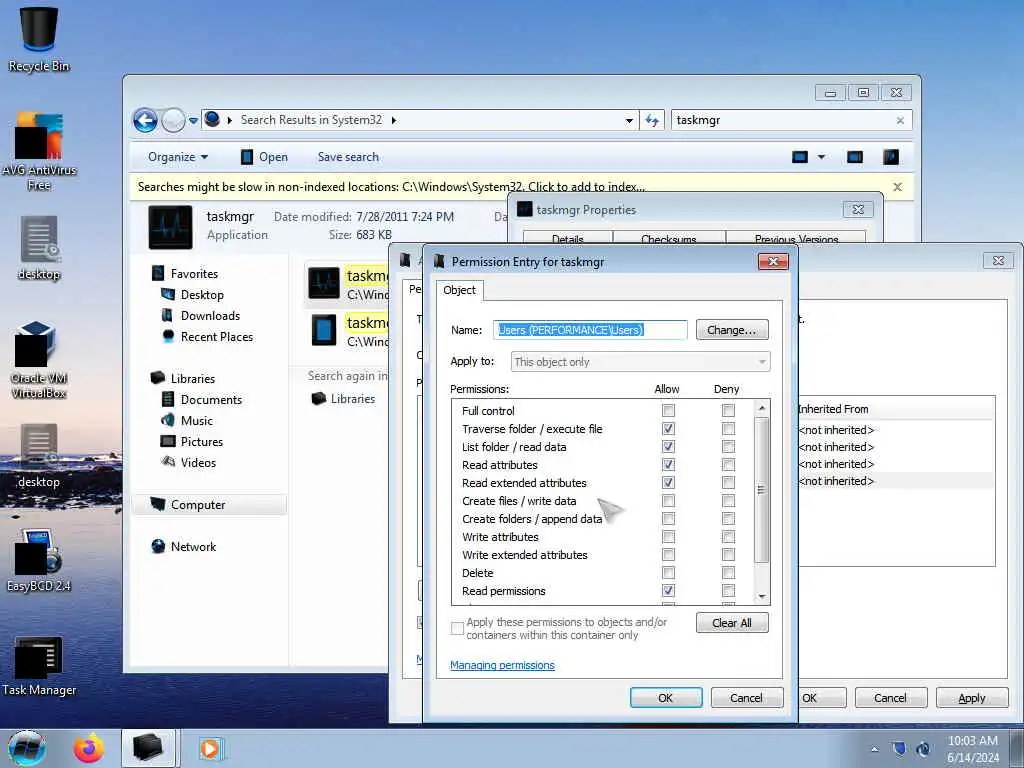Uncheck Allow for Read permissions

668,590
